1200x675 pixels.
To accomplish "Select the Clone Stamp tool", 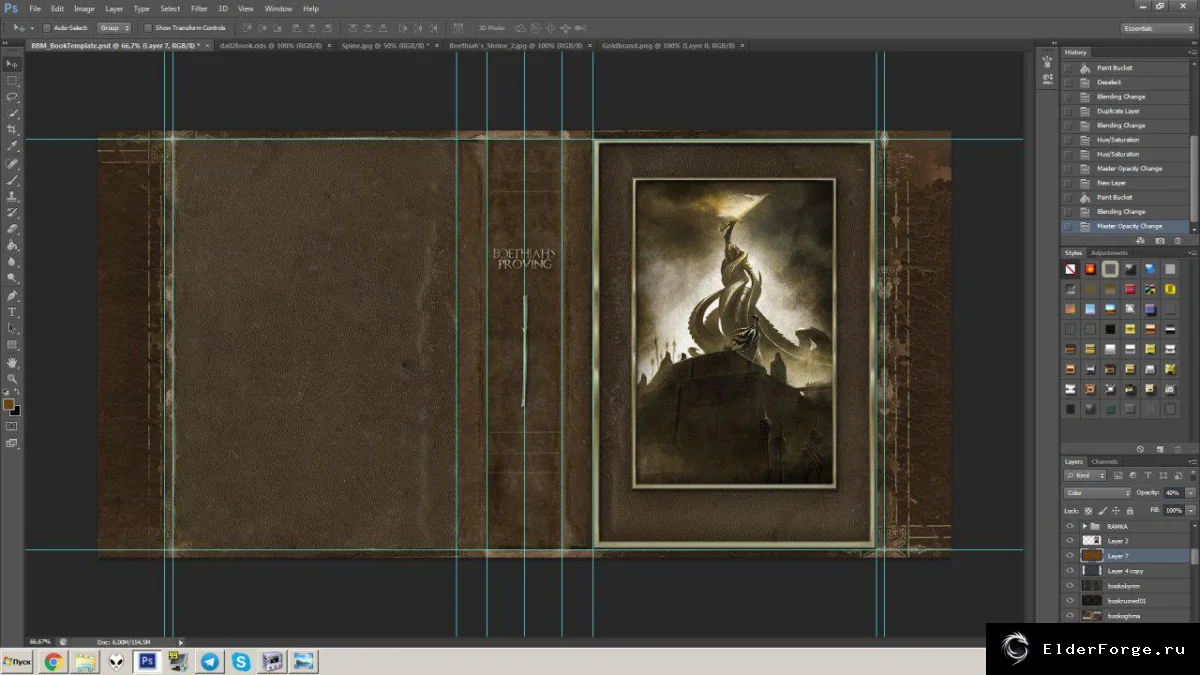I will click(x=12, y=197).
